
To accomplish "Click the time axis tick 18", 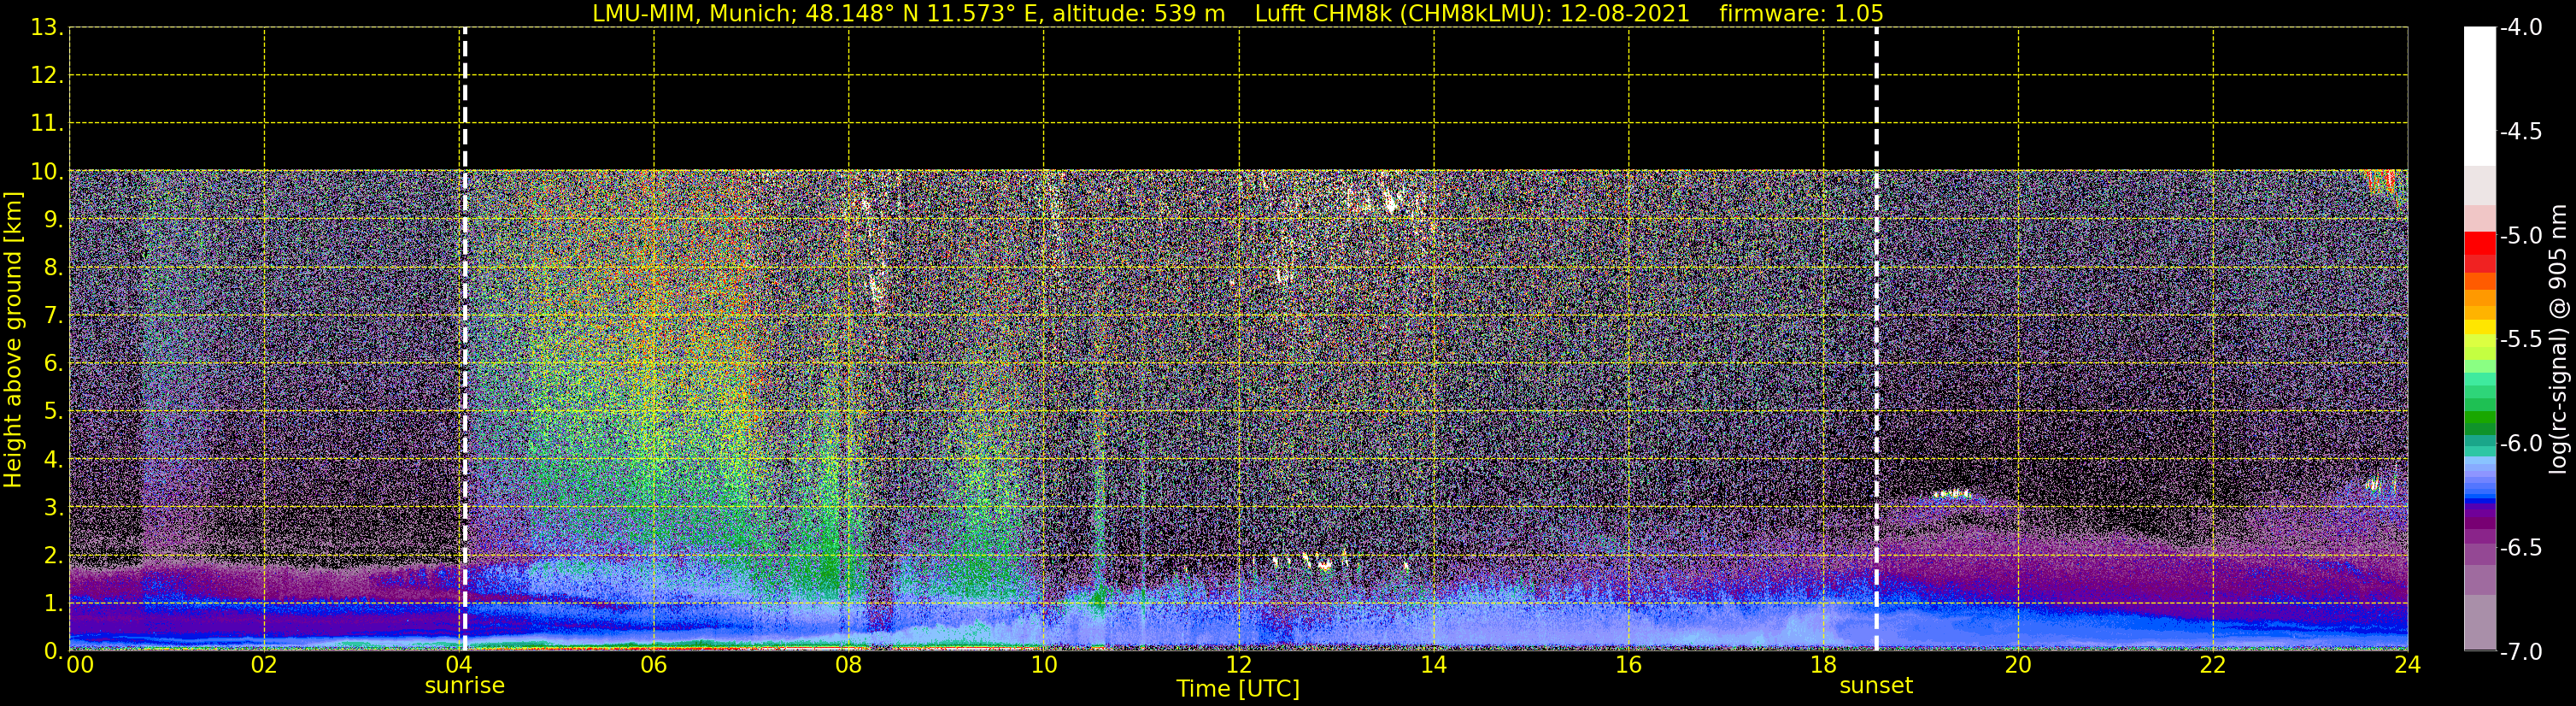I will point(1824,665).
